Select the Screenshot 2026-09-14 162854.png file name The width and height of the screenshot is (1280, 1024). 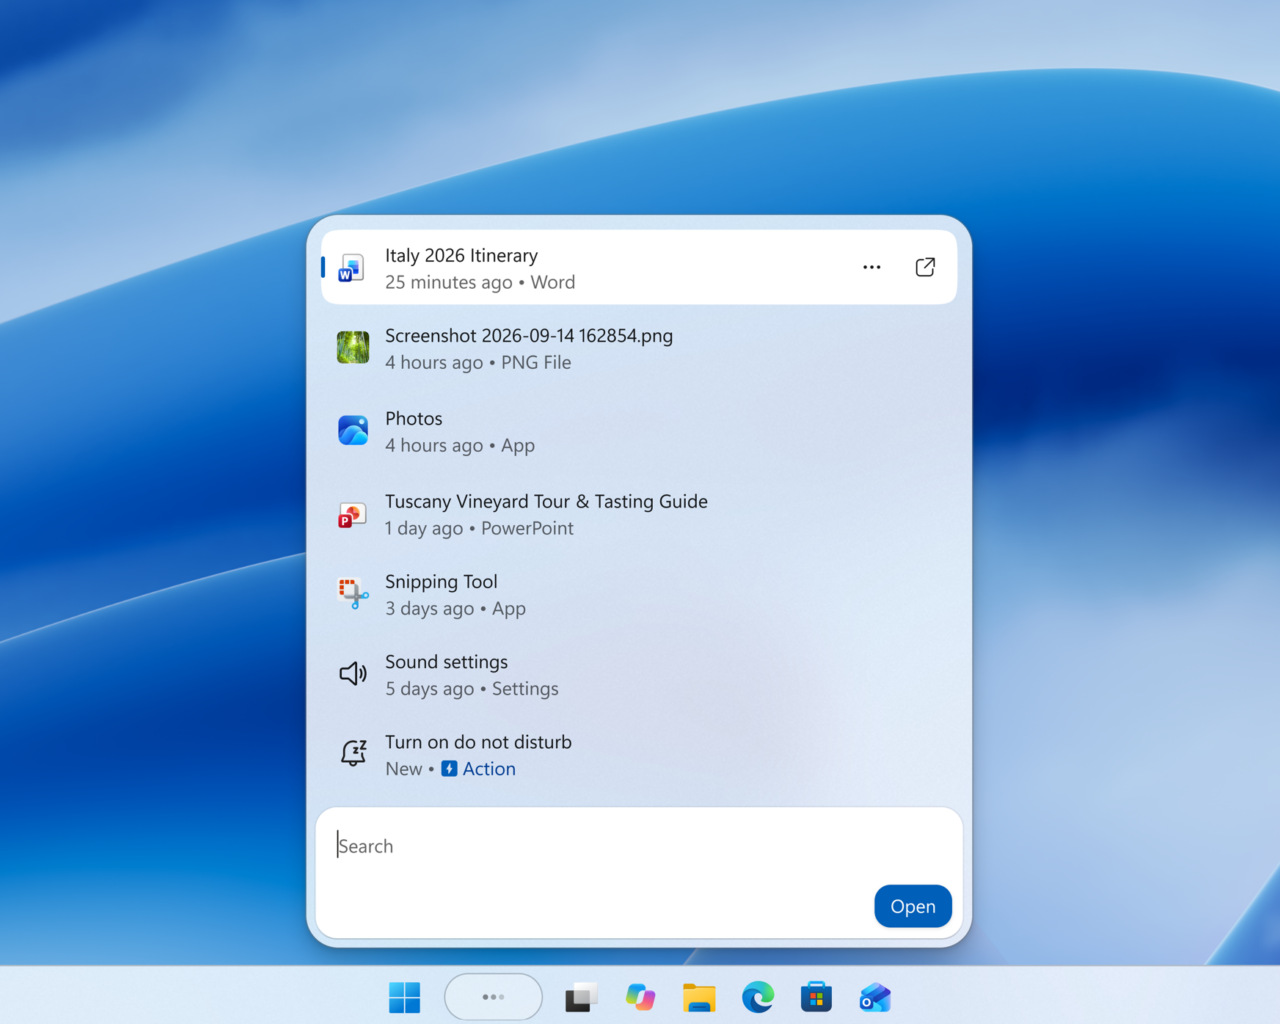click(x=529, y=336)
